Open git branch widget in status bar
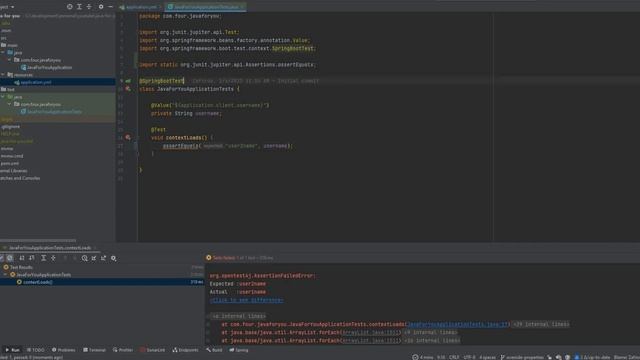The width and height of the screenshot is (640, 360). click(x=522, y=357)
